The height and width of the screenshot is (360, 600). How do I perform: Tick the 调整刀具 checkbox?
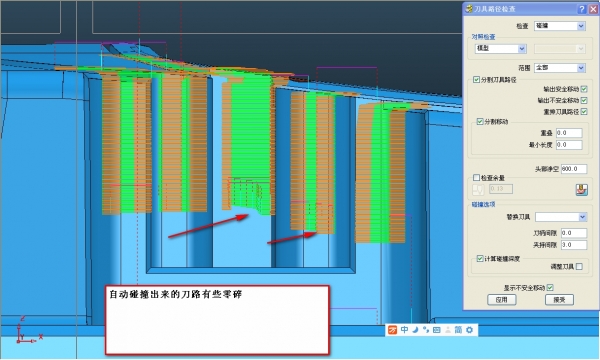pos(579,266)
